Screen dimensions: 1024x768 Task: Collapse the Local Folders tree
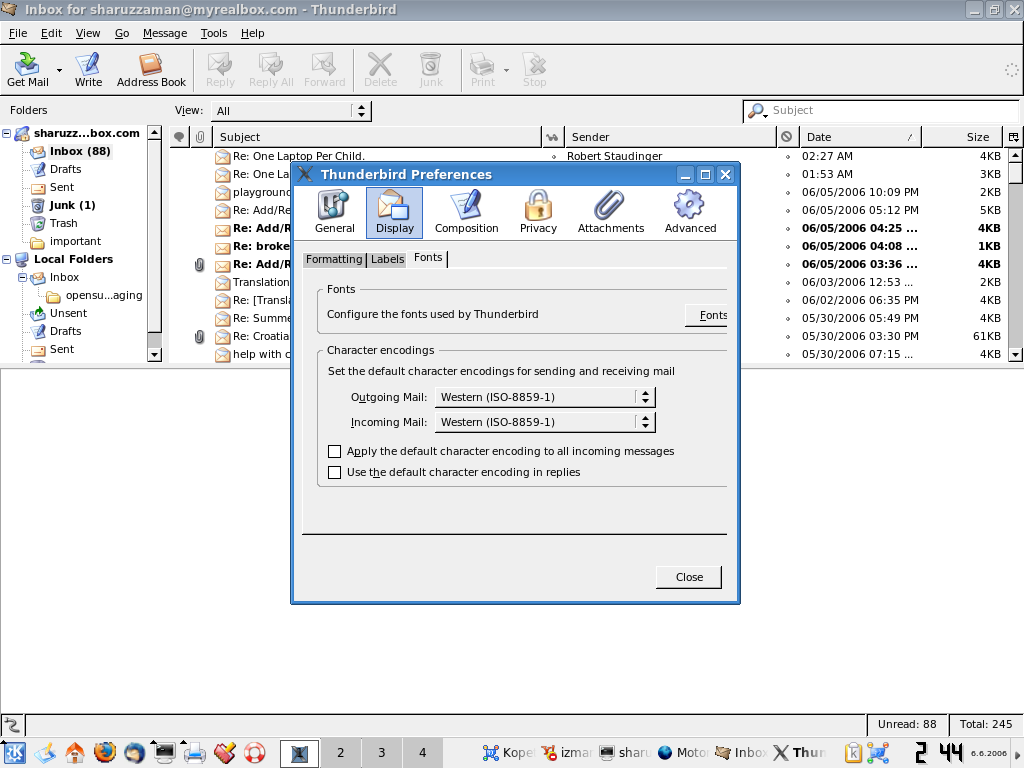click(x=7, y=259)
